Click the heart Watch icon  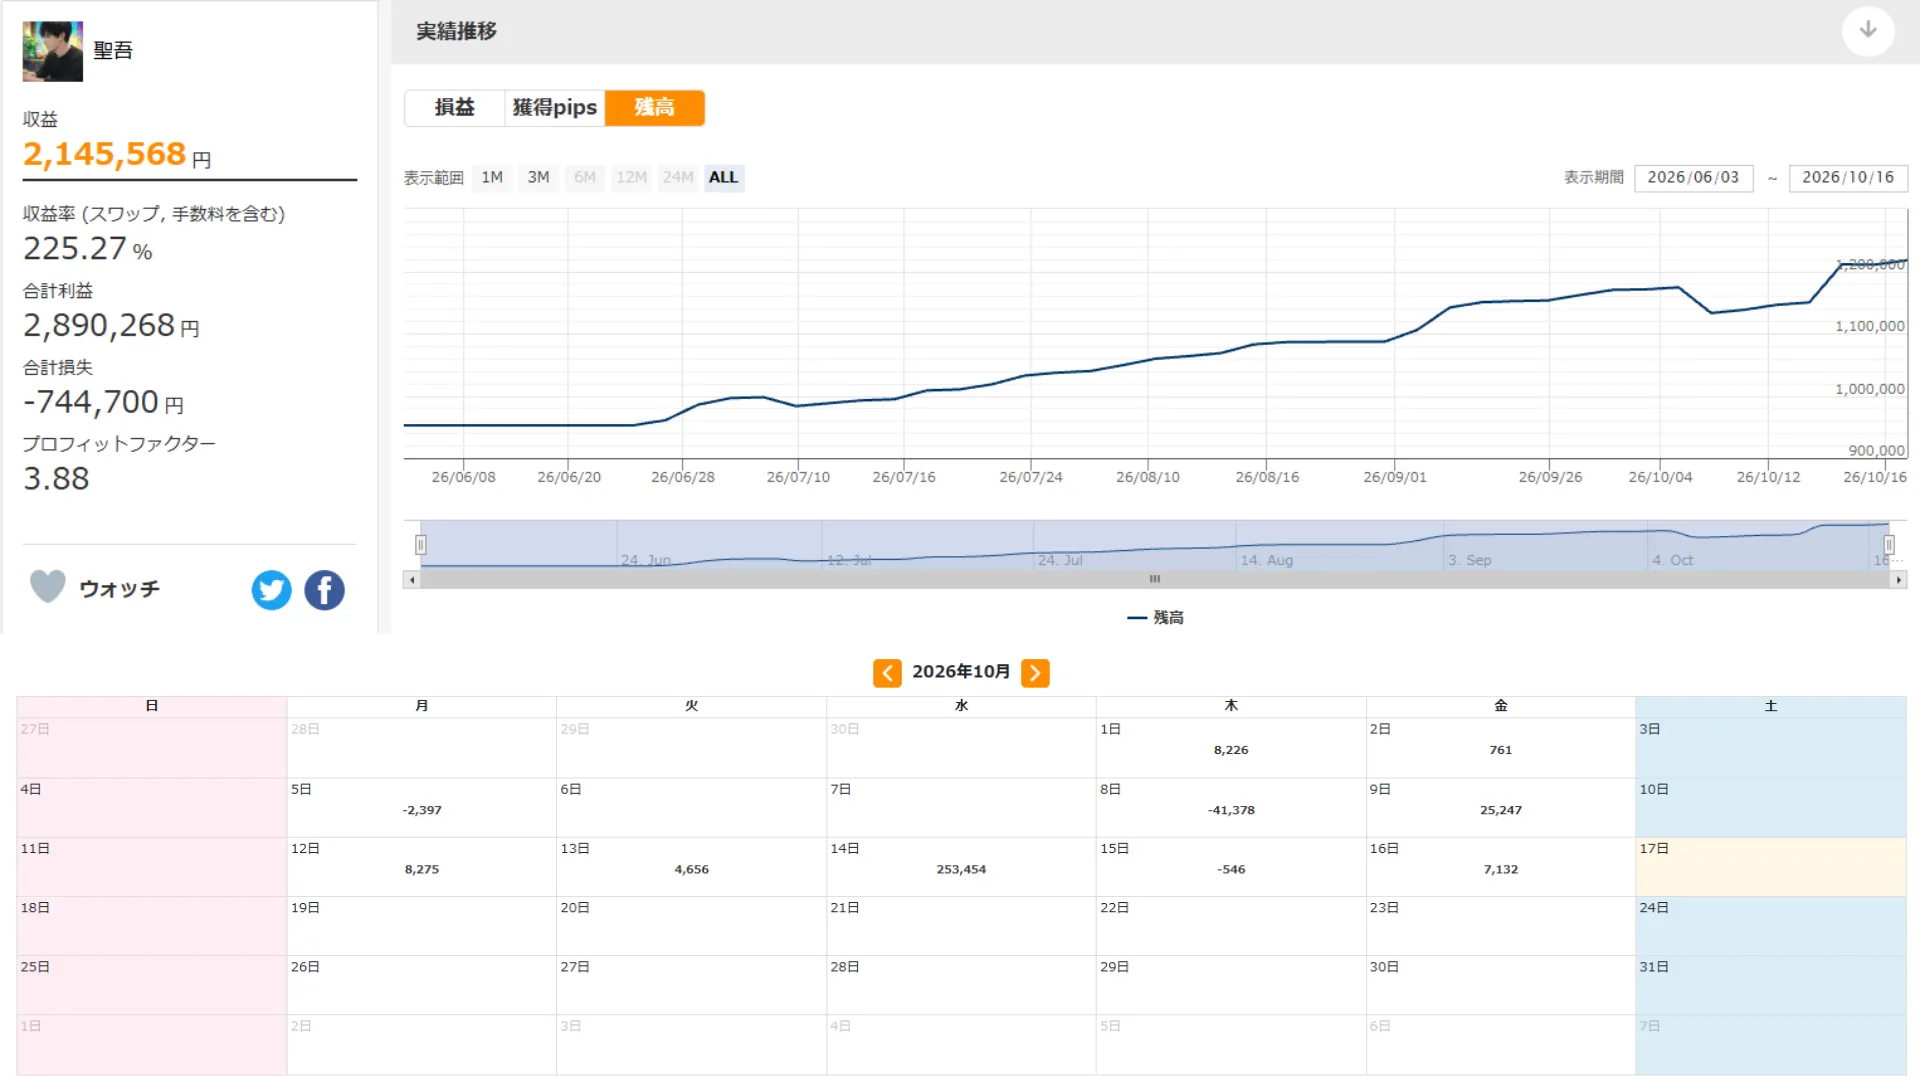(47, 587)
